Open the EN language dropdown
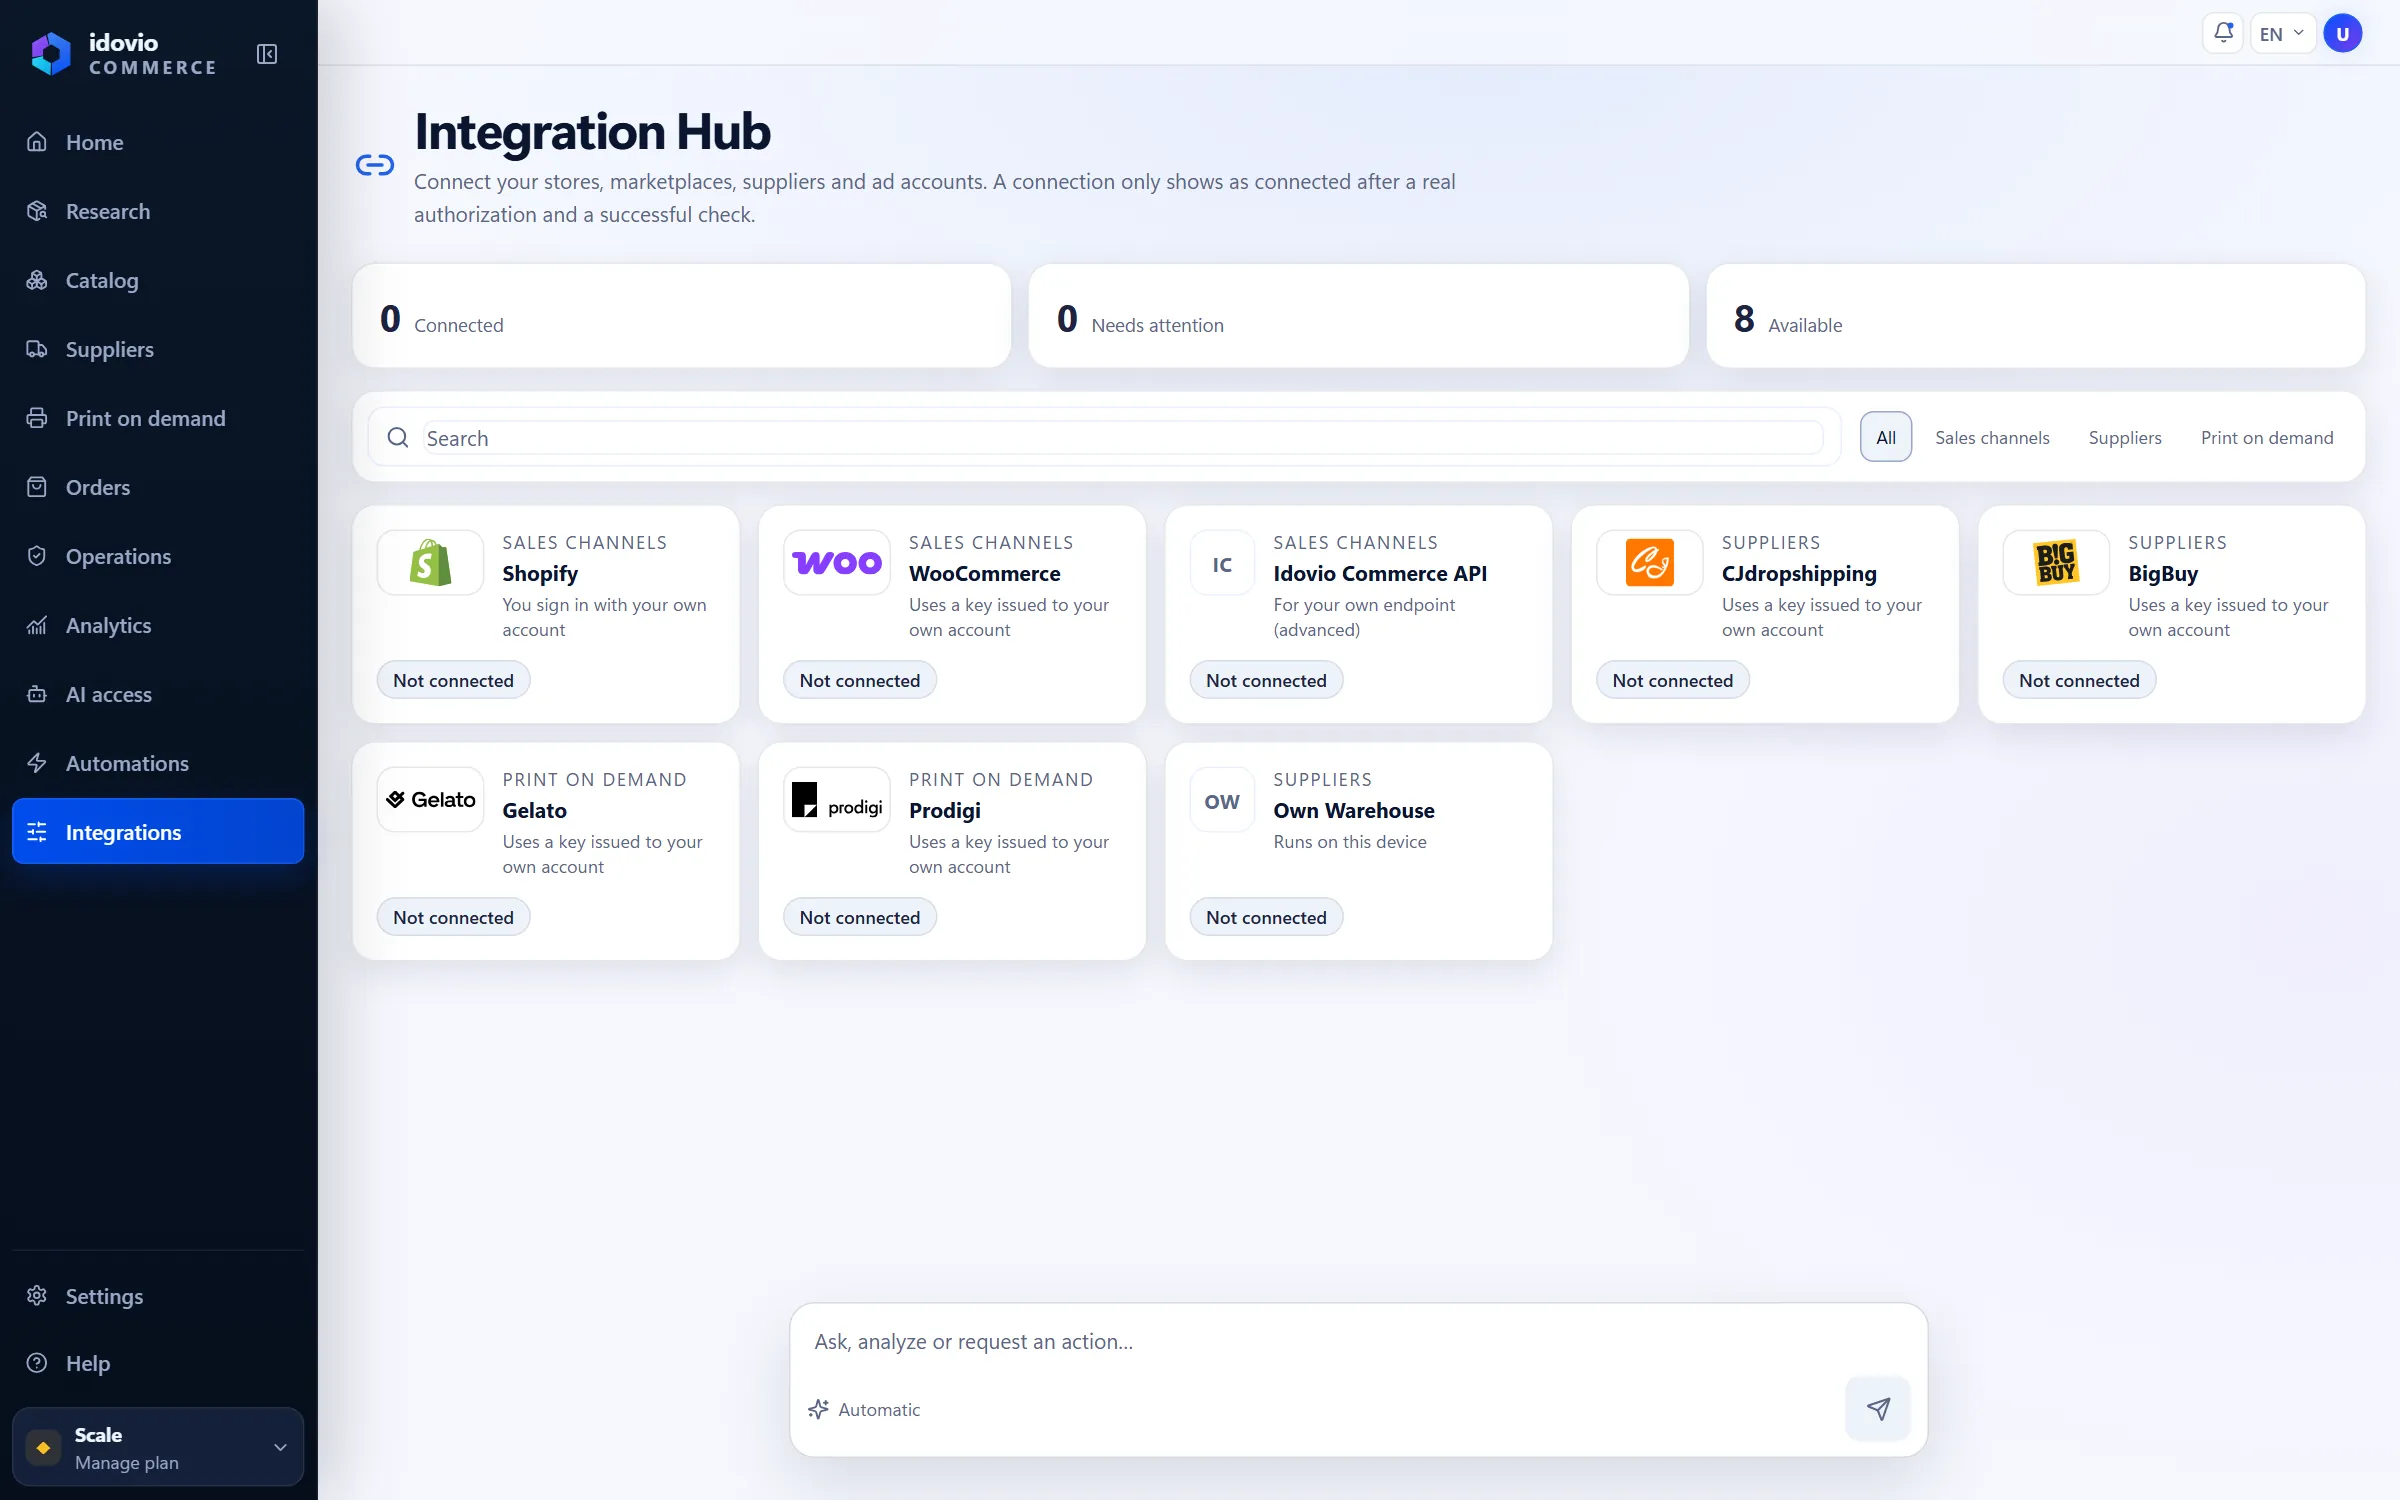 click(2282, 34)
